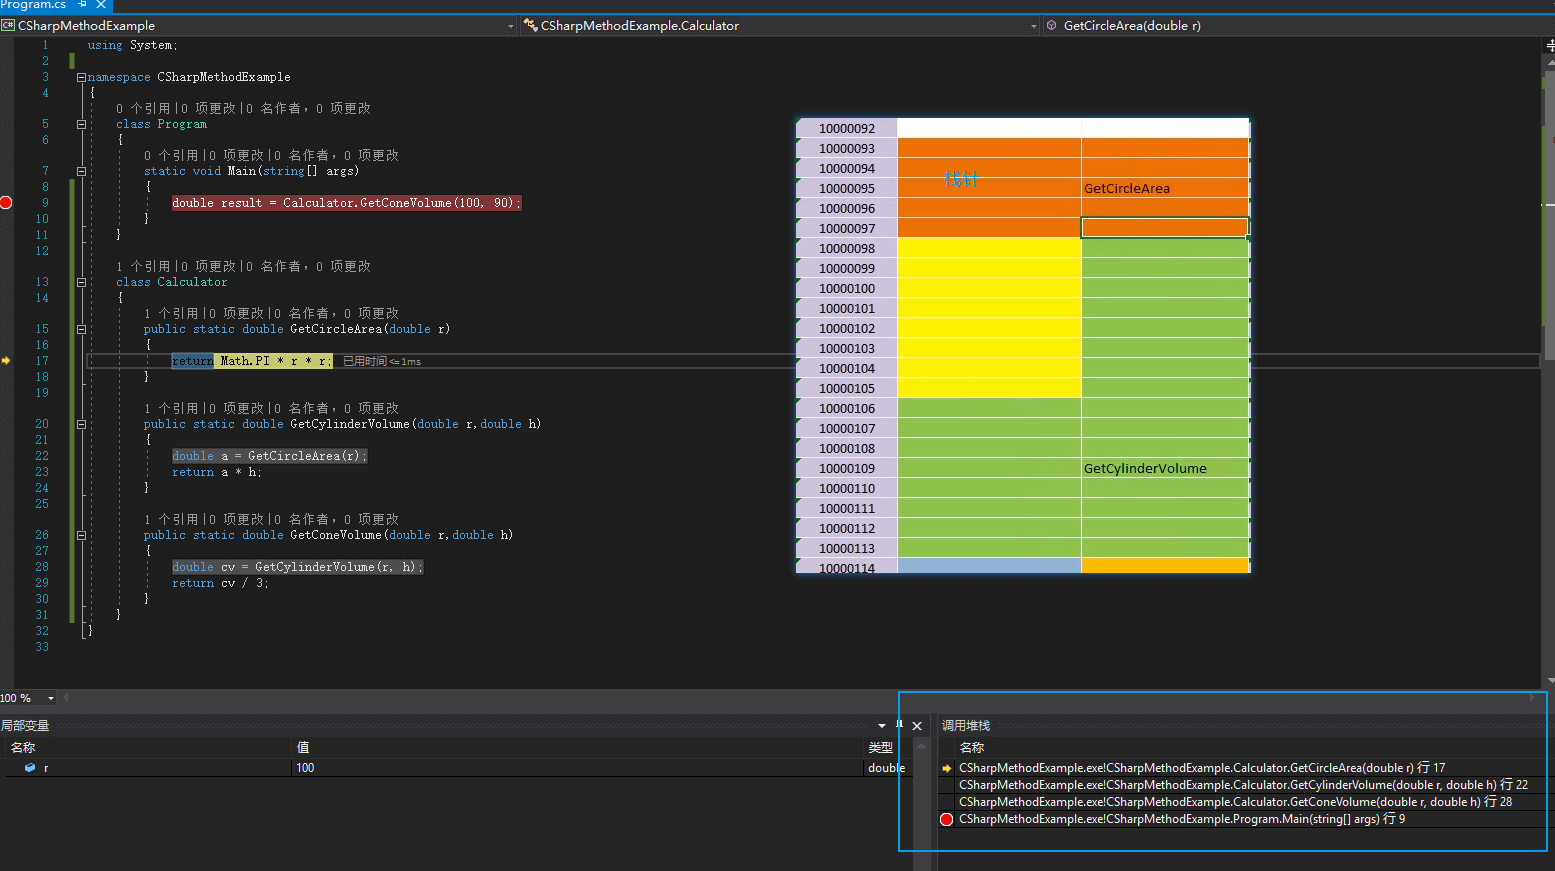Open the 100 % zoom level dropdown
Image resolution: width=1555 pixels, height=871 pixels.
point(50,698)
